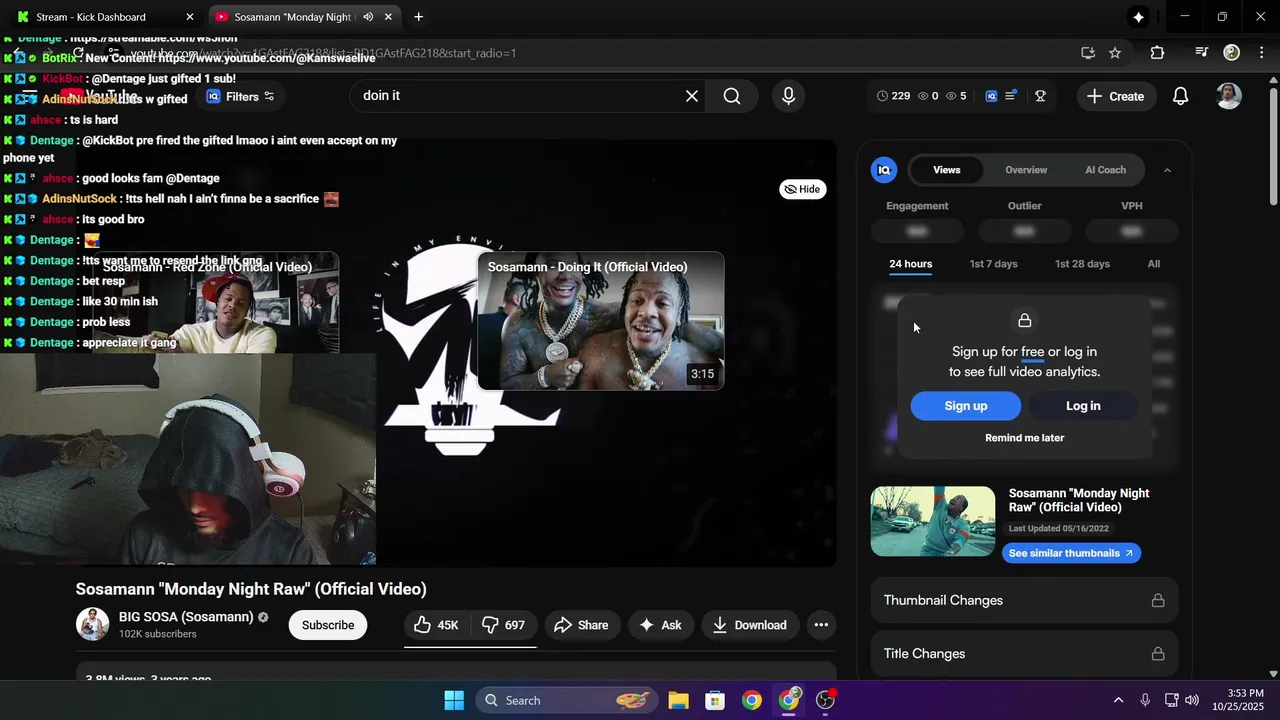Collapse the vidIQ panel with chevron
The image size is (1280, 720).
click(1167, 170)
